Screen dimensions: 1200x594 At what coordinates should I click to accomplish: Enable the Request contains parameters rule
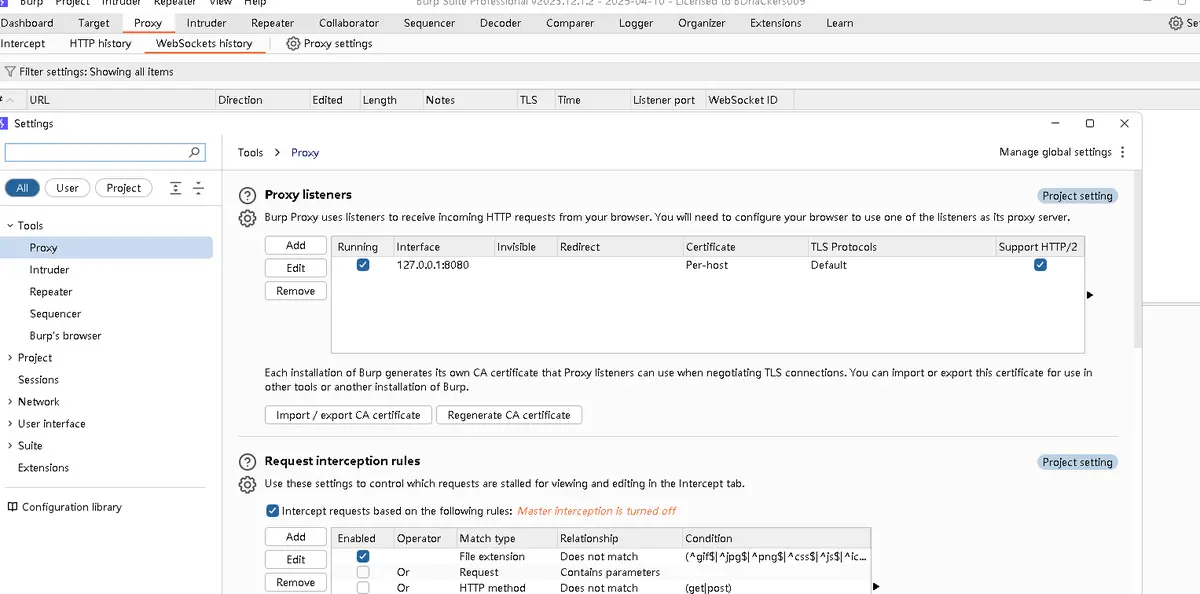[363, 572]
